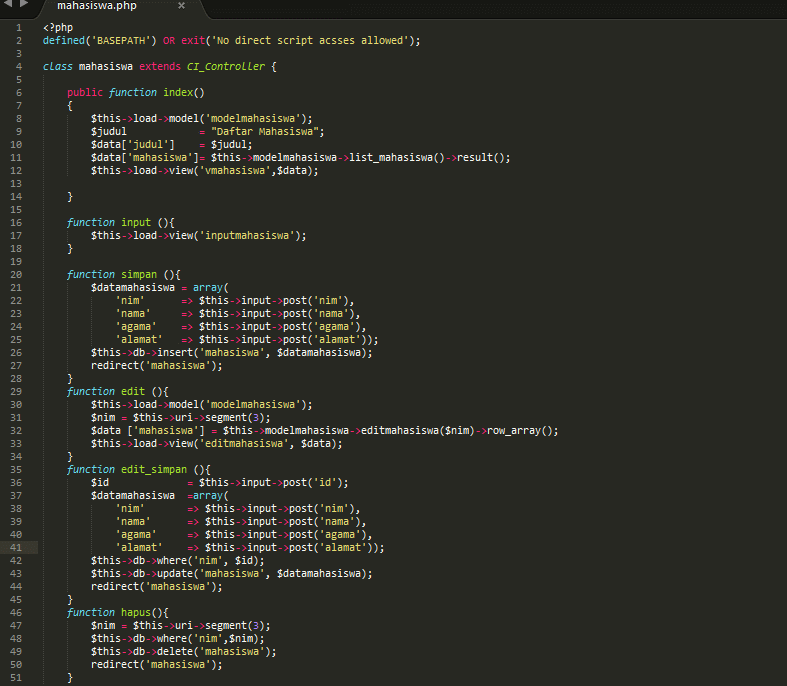This screenshot has width=787, height=686.
Task: Click the 'BASEPATH' string on line 2
Action: click(x=120, y=40)
